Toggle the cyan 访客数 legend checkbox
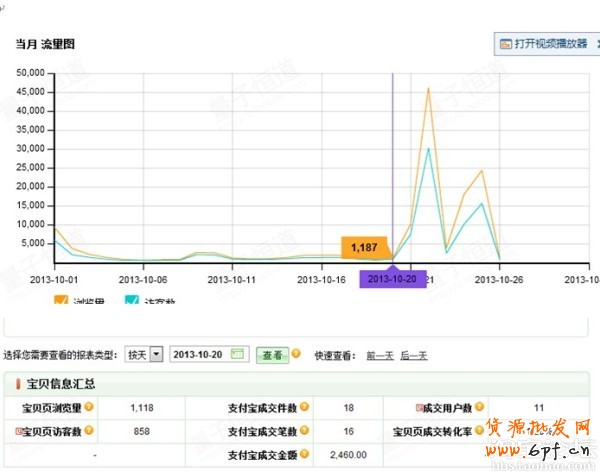600x472 pixels. click(x=131, y=300)
